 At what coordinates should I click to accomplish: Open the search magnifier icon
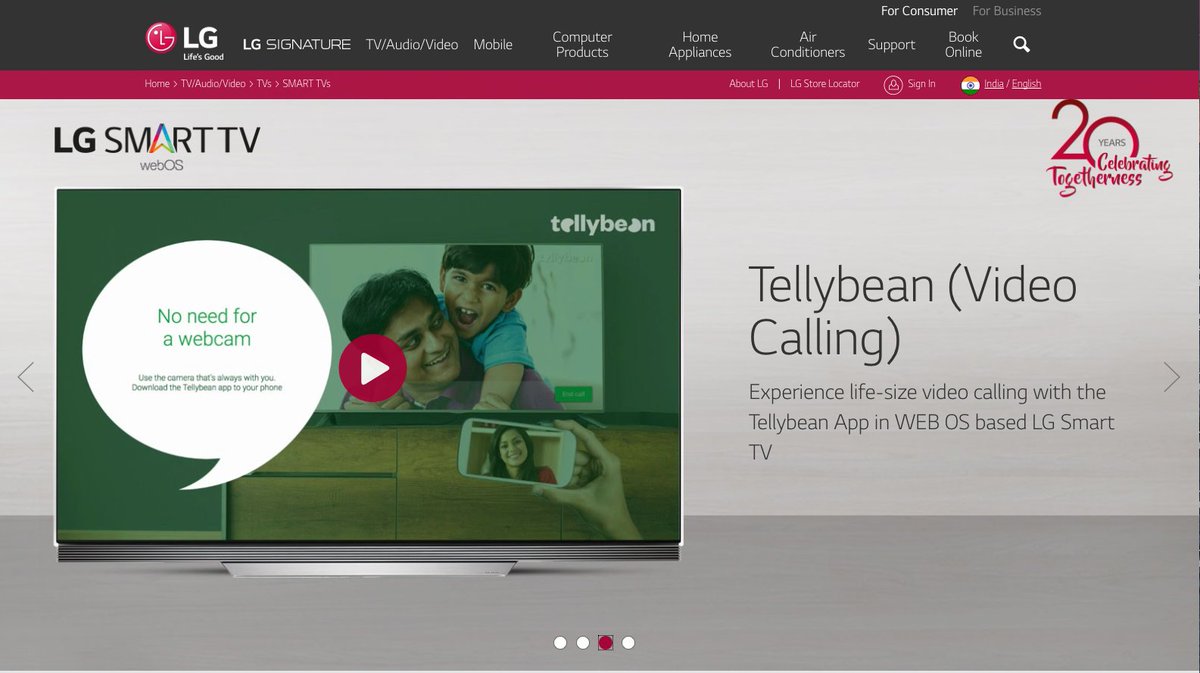click(1021, 44)
